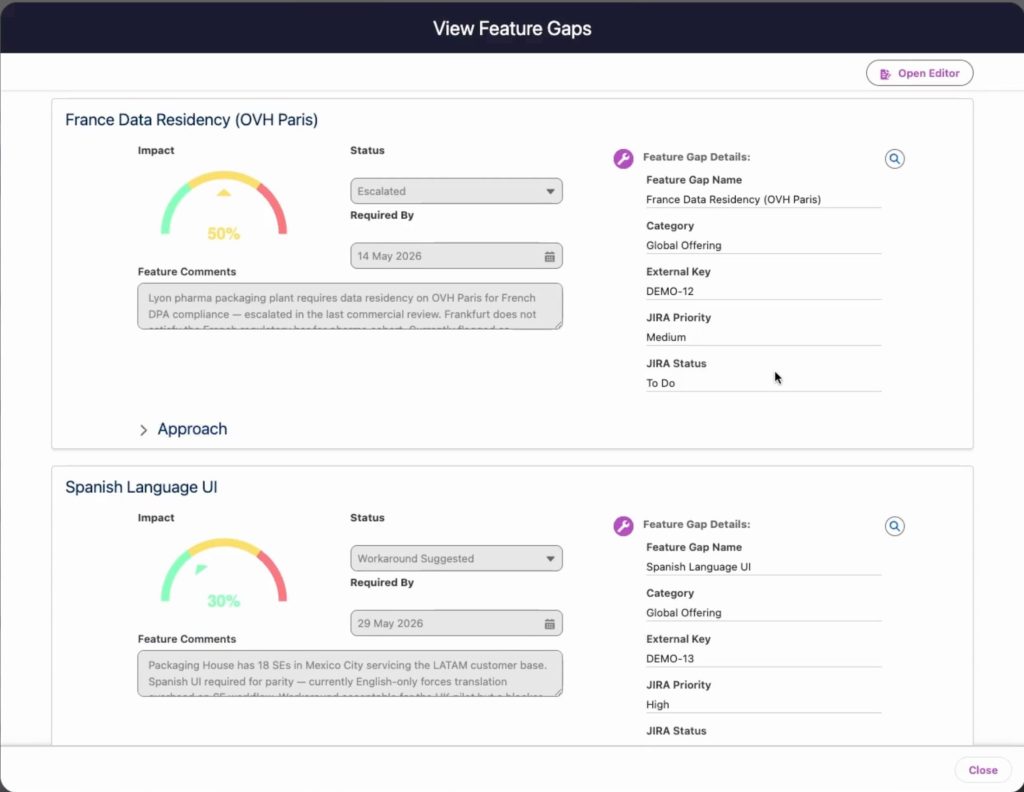Click the View Feature Gaps dialog title
1024x792 pixels.
click(512, 29)
